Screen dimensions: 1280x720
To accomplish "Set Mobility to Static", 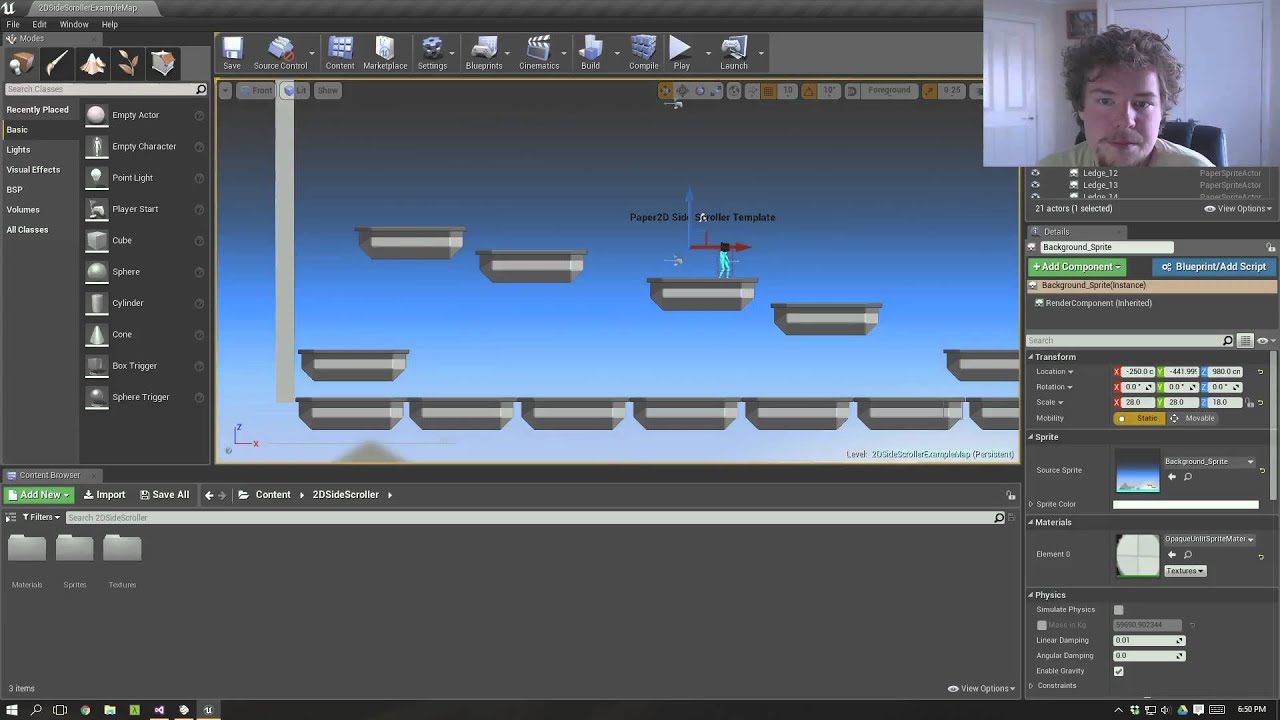I will click(x=1139, y=418).
